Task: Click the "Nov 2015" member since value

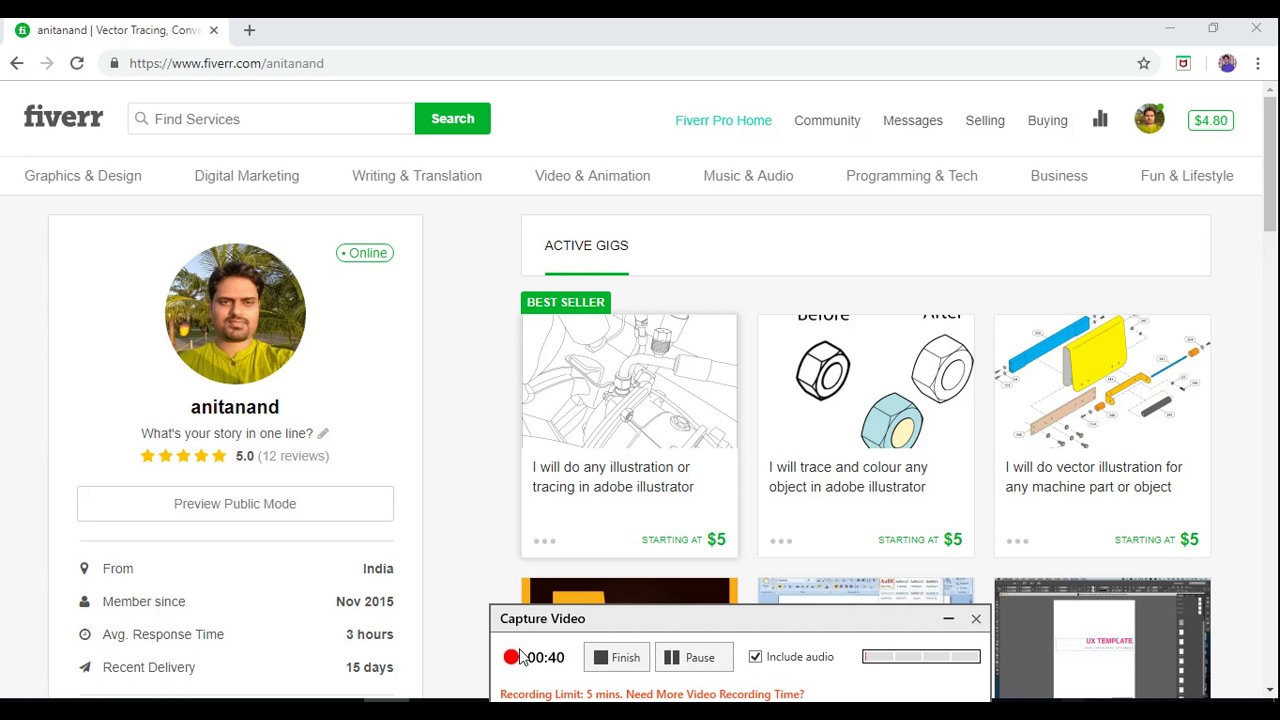Action: (x=365, y=602)
